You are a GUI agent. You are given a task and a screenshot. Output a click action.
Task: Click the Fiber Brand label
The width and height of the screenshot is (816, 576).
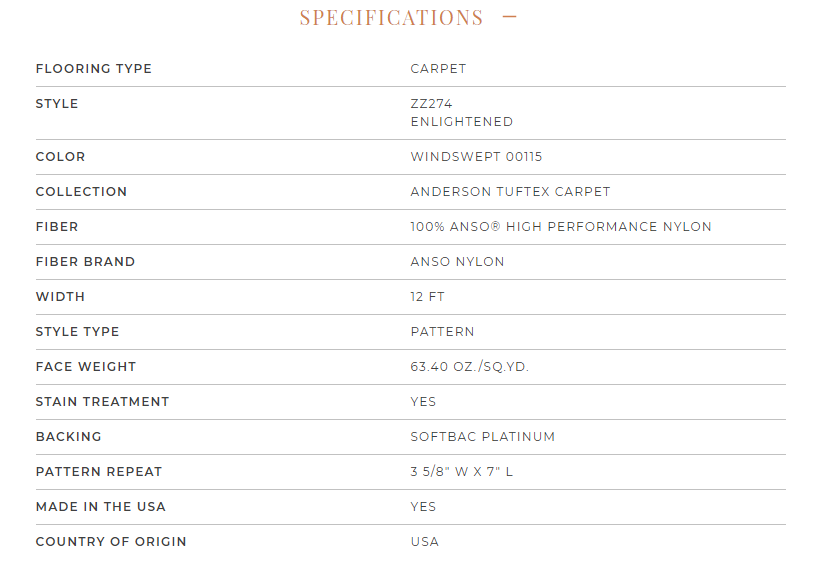(85, 262)
